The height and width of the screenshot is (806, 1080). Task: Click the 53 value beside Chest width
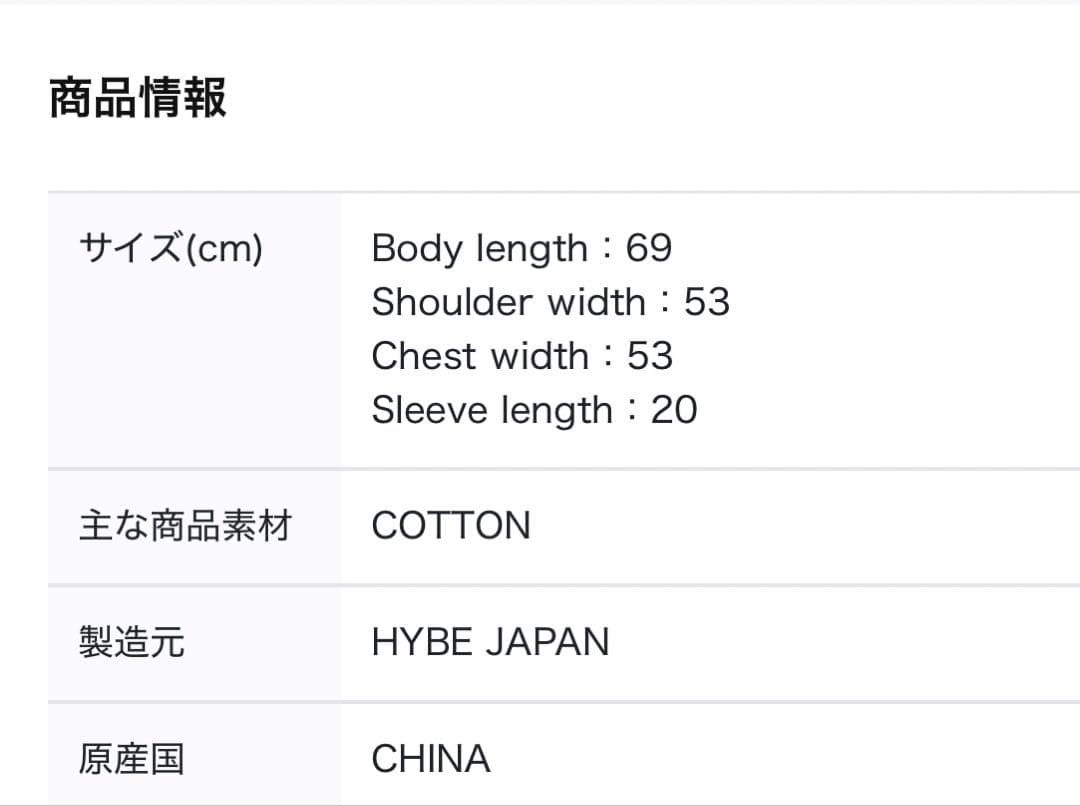point(650,356)
